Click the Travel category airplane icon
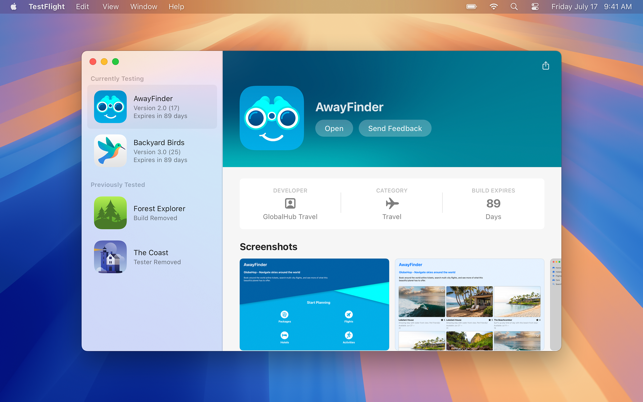Viewport: 643px width, 402px height. point(392,203)
